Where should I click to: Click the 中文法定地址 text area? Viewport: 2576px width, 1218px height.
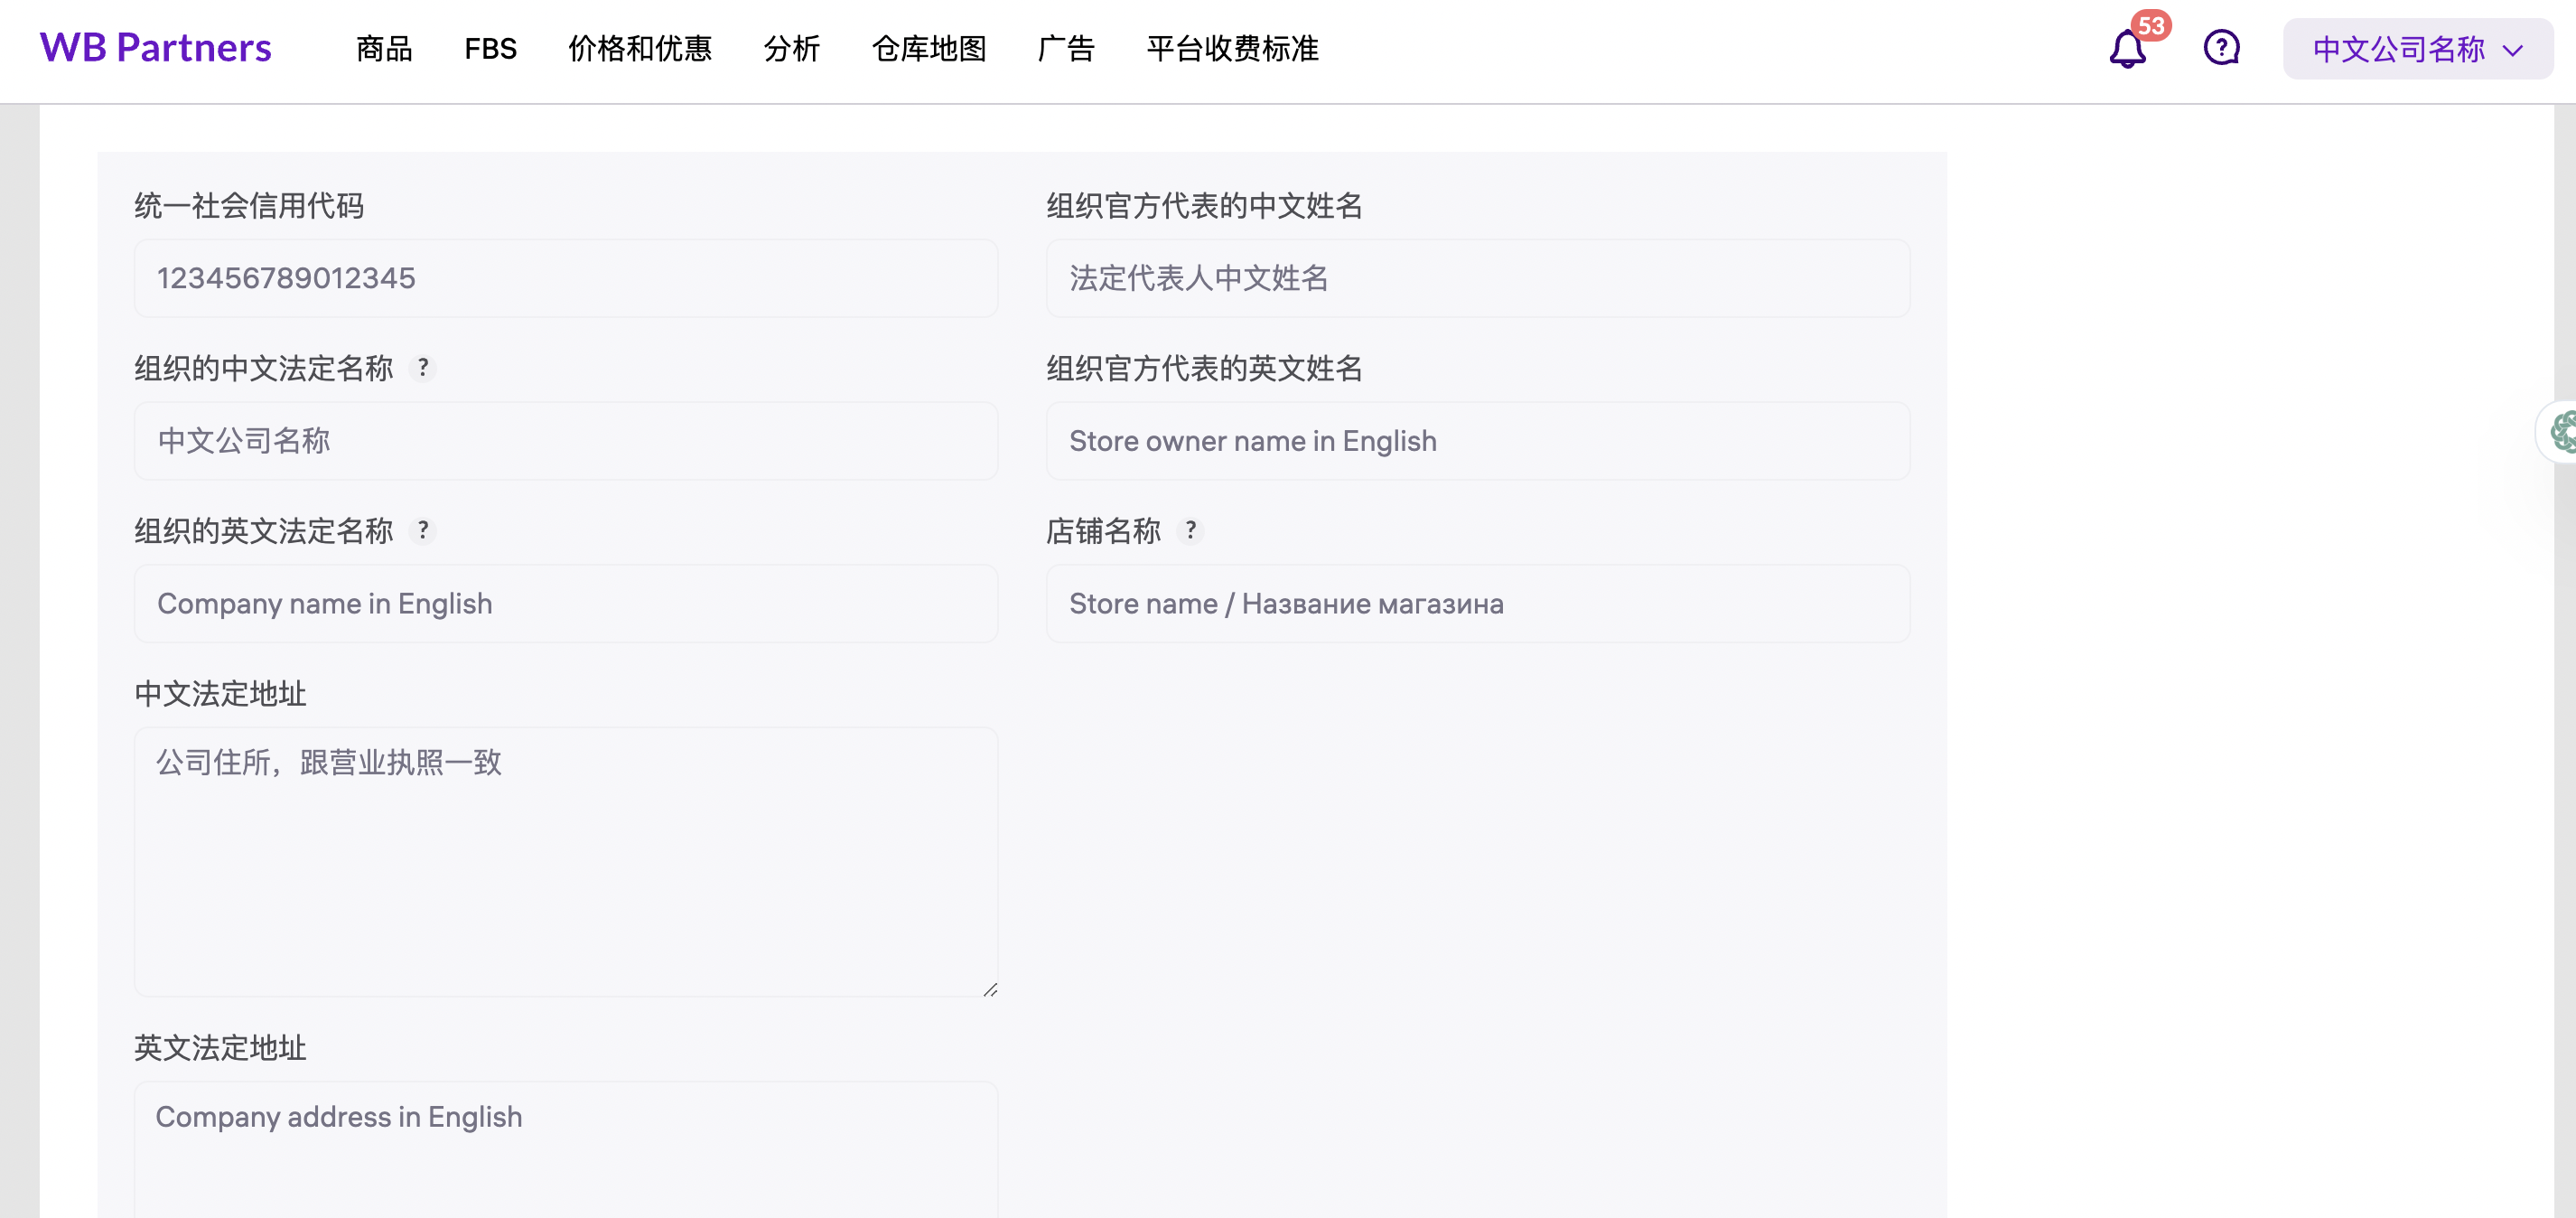click(565, 860)
